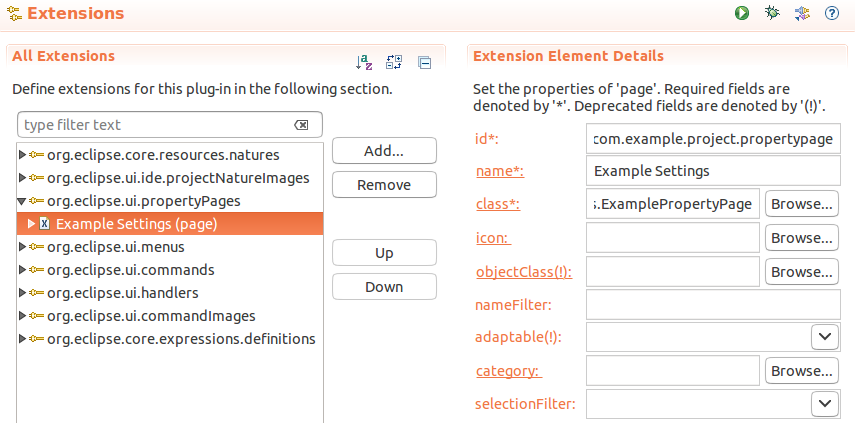Launch the Eclipse application with run icon
Screen dimensions: 857x423
pyautogui.click(x=742, y=13)
